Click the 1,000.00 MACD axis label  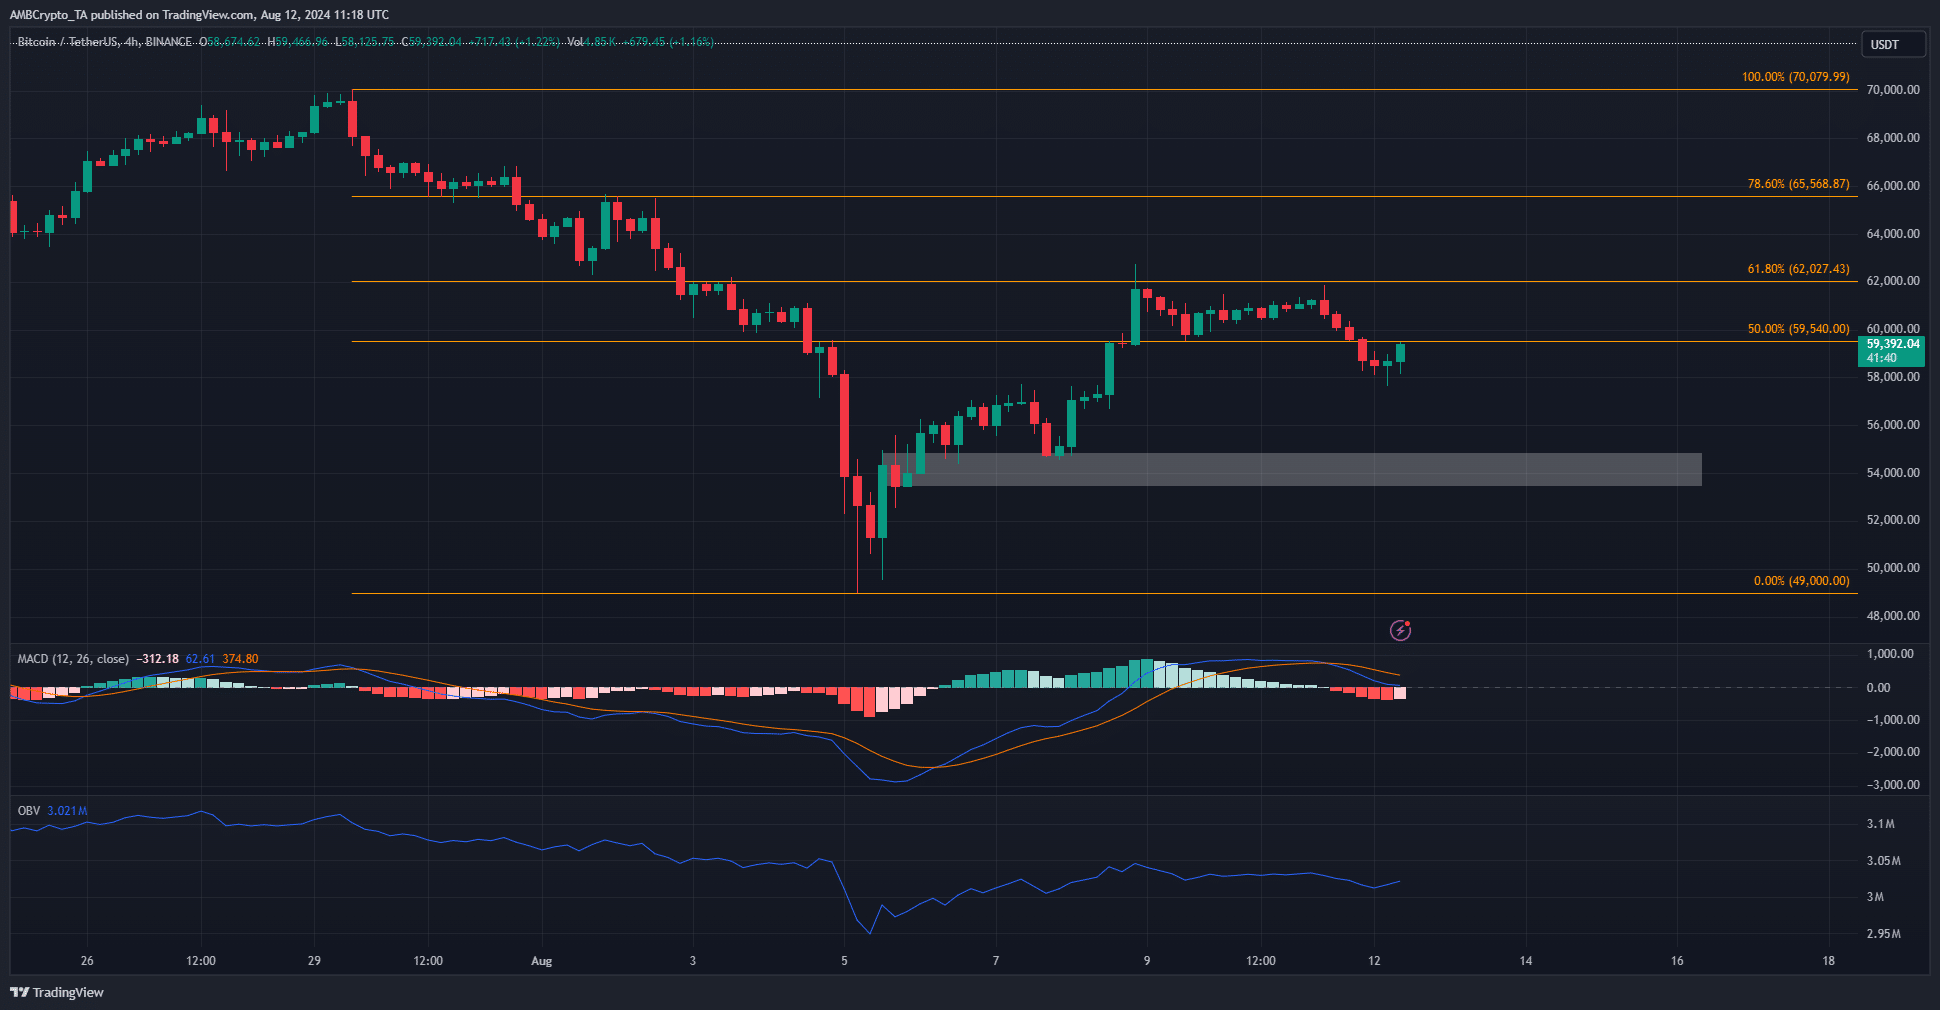(1890, 654)
